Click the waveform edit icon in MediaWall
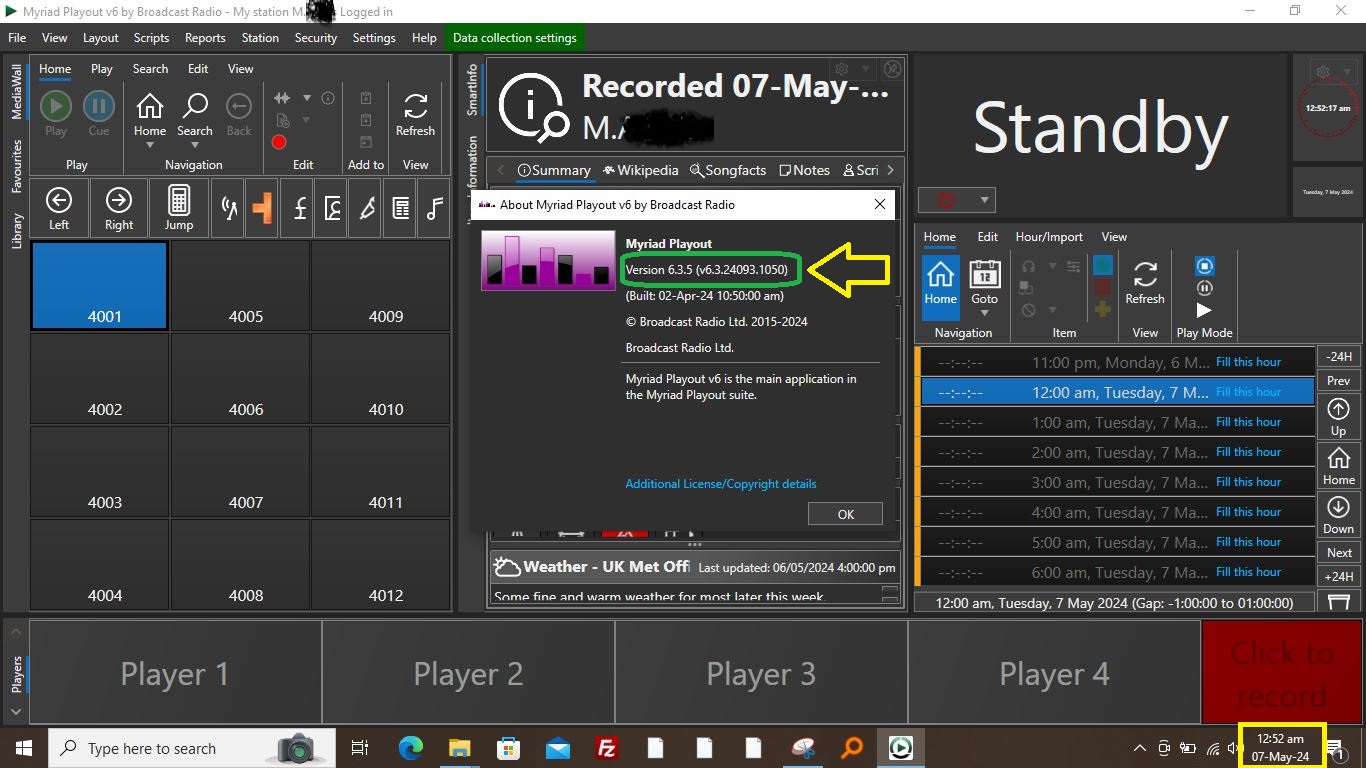 [282, 98]
